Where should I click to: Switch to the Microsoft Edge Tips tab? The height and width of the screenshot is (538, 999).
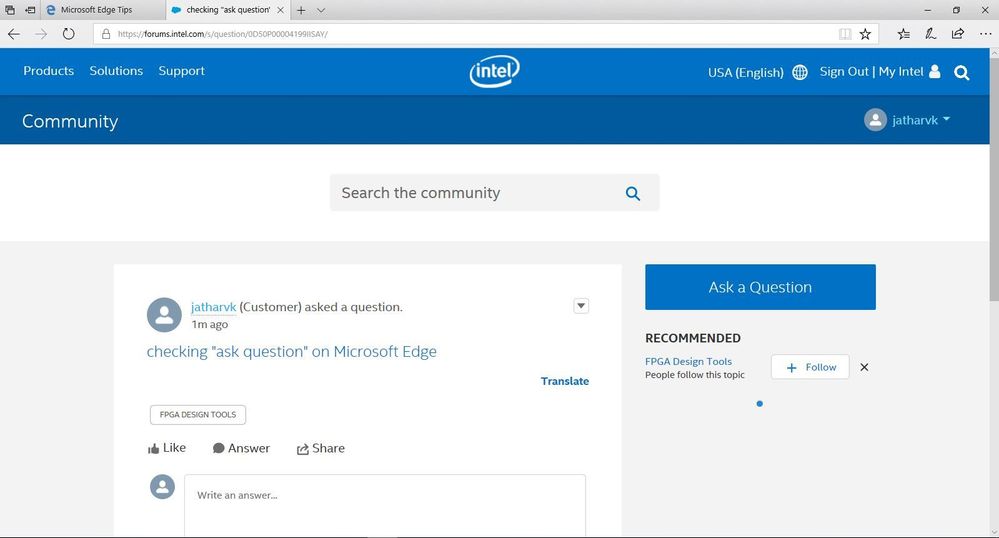point(96,10)
